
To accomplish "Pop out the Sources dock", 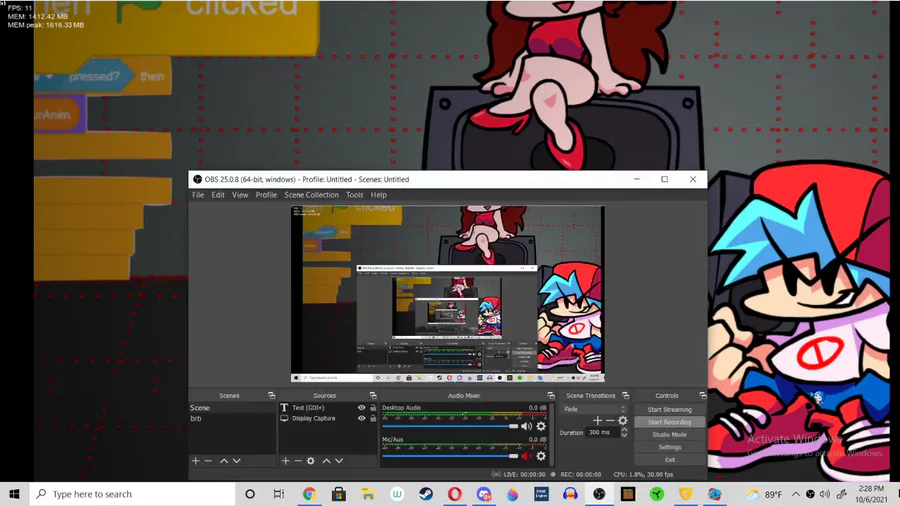I will 373,395.
